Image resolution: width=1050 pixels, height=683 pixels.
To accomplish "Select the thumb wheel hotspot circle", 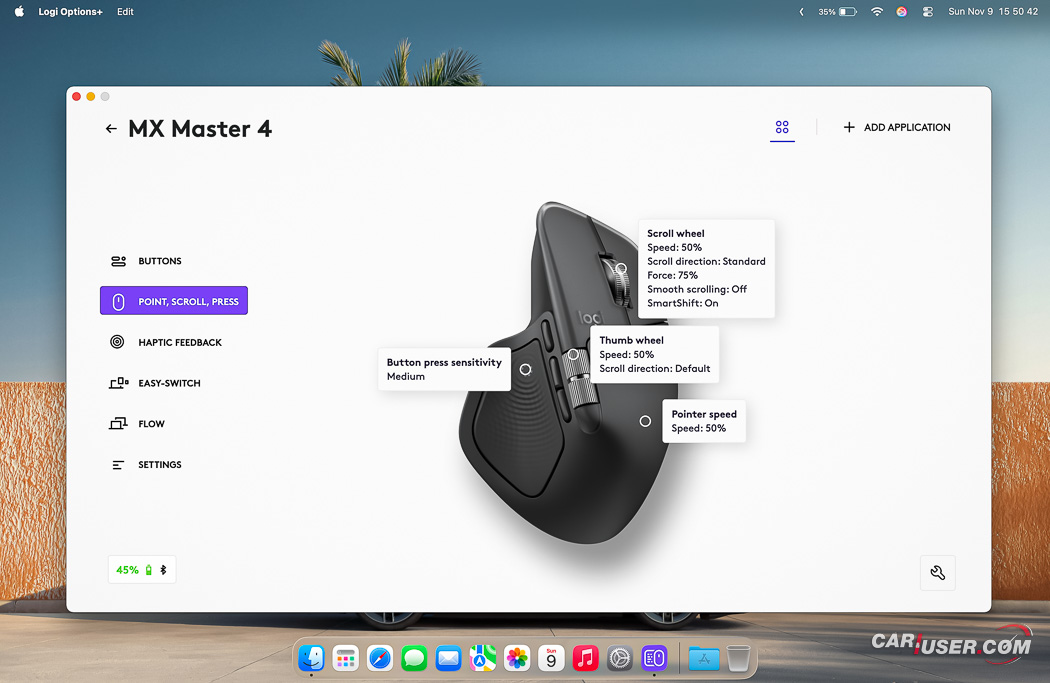I will pos(573,354).
